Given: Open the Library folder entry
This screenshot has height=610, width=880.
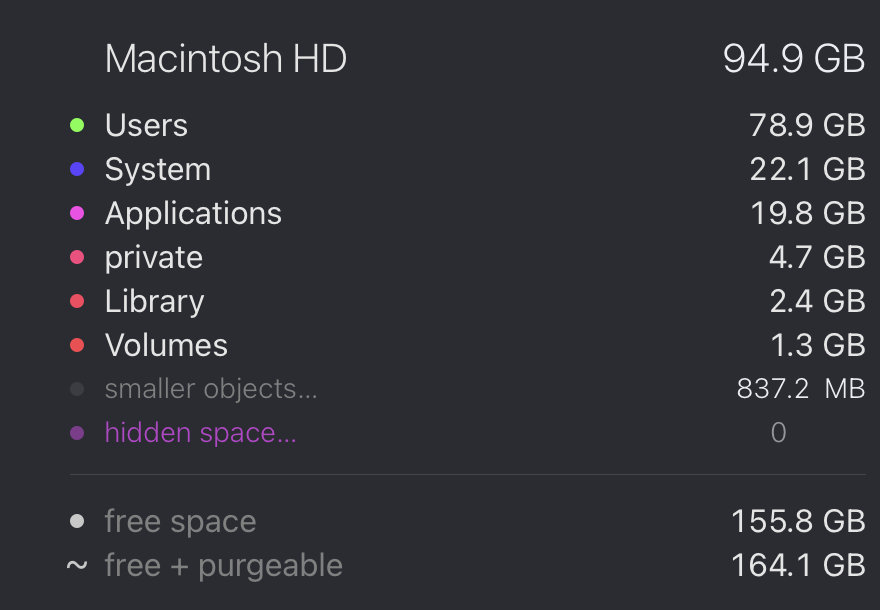Looking at the screenshot, I should (x=154, y=302).
